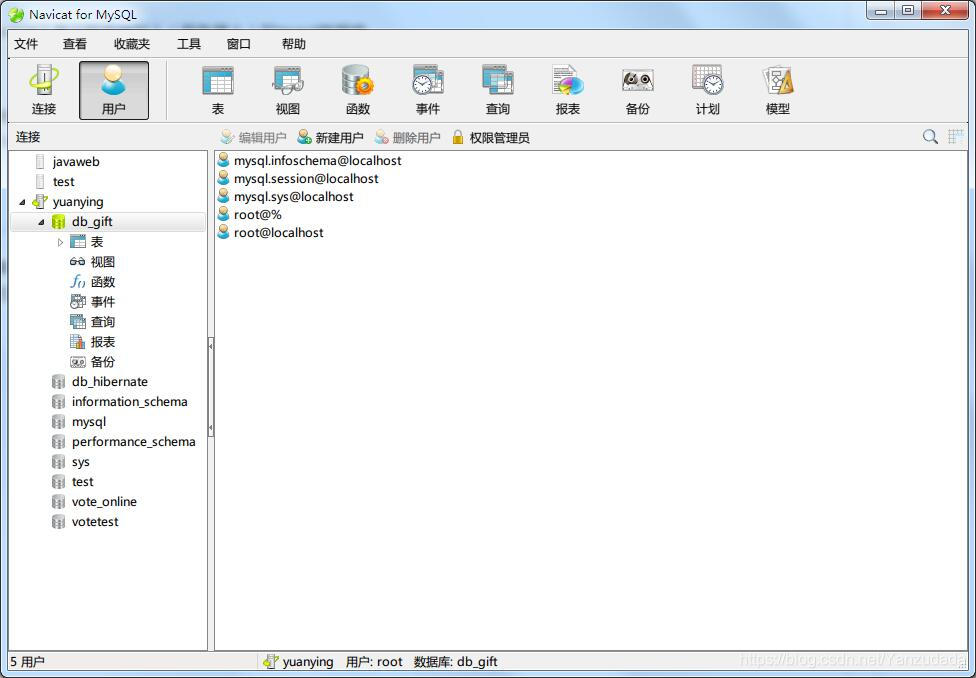Click yuanying icon in the status bar

[x=271, y=662]
